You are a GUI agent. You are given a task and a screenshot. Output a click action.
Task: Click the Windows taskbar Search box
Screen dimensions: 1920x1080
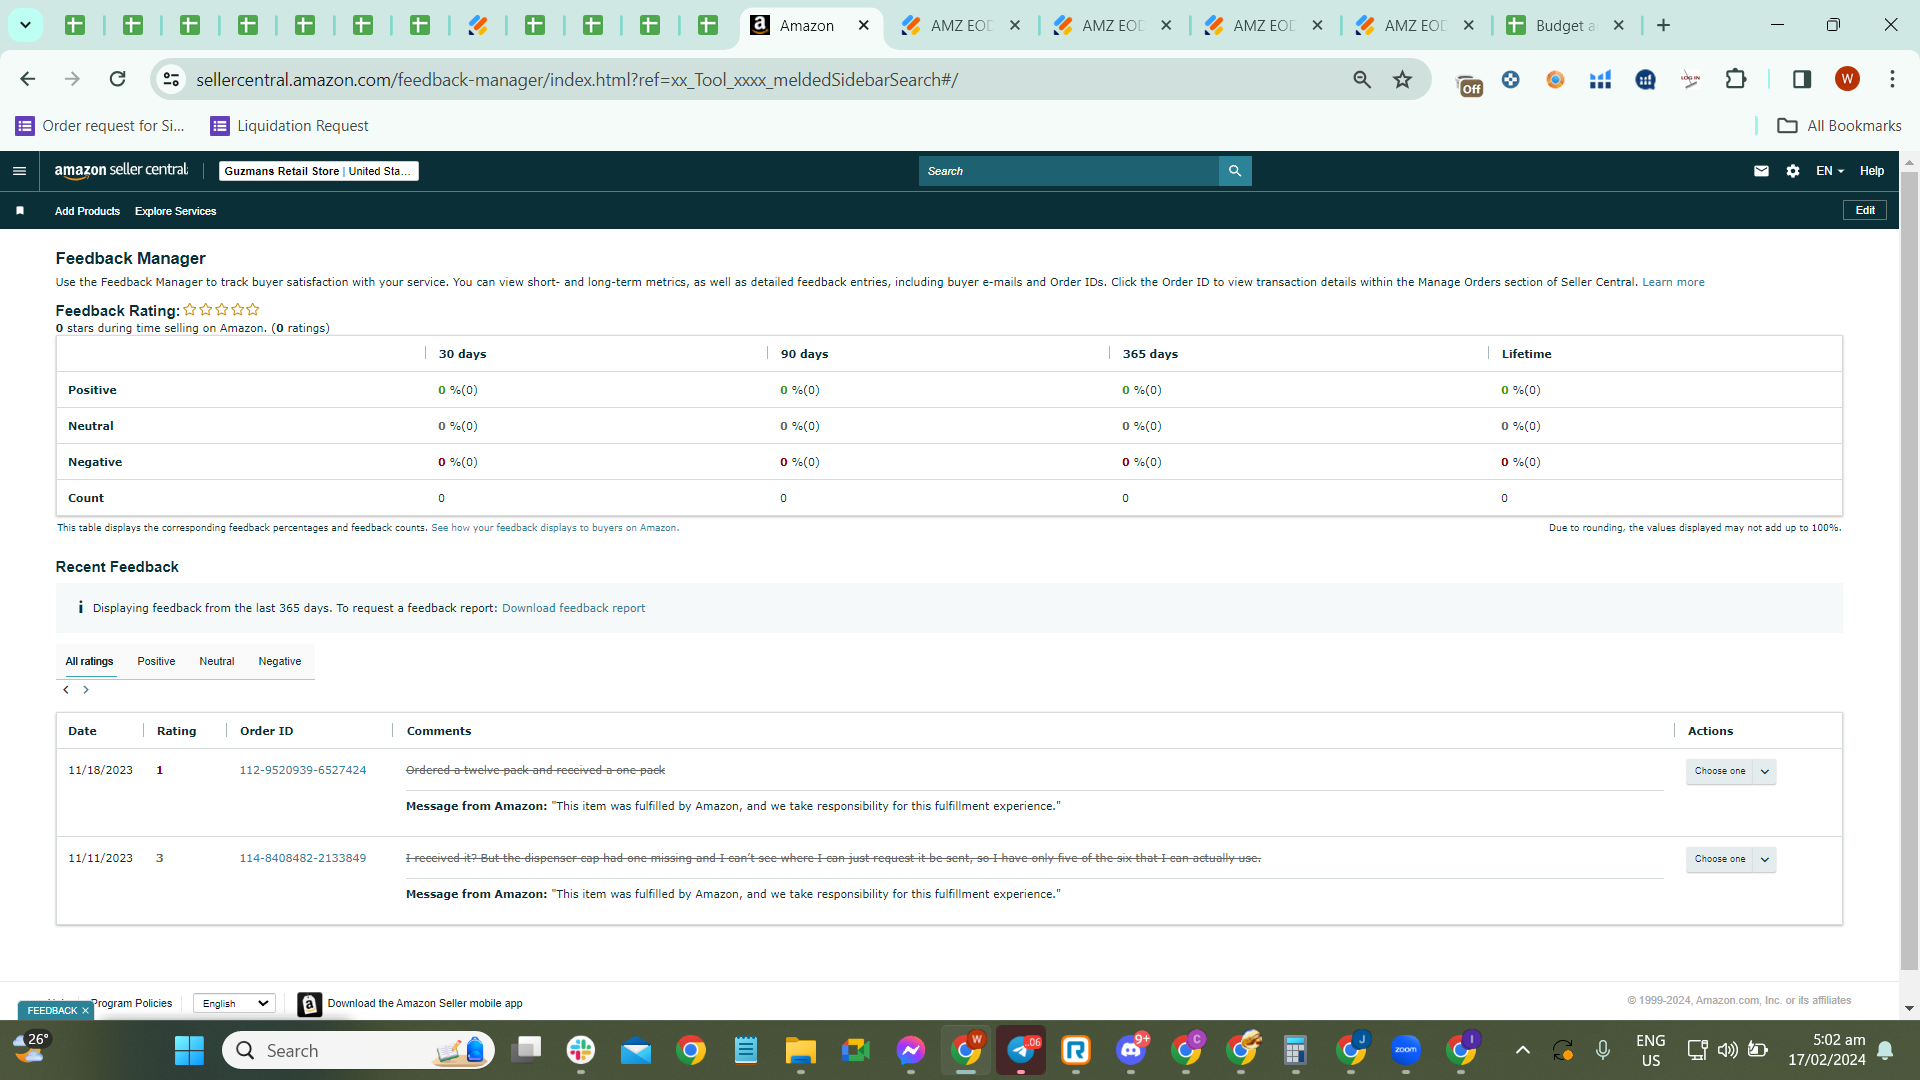point(358,1051)
